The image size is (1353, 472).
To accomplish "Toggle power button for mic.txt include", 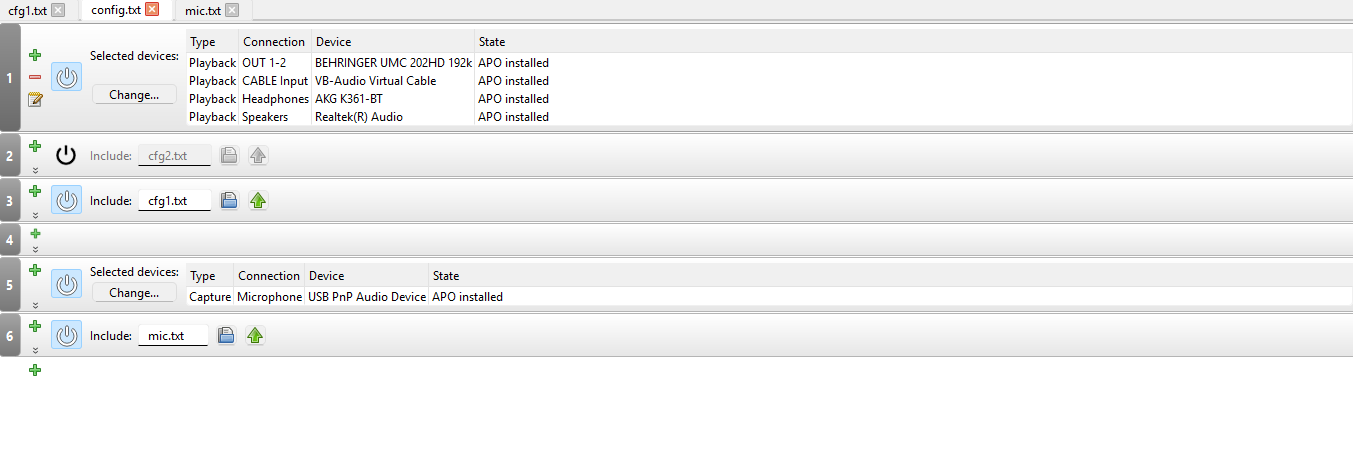I will (66, 336).
